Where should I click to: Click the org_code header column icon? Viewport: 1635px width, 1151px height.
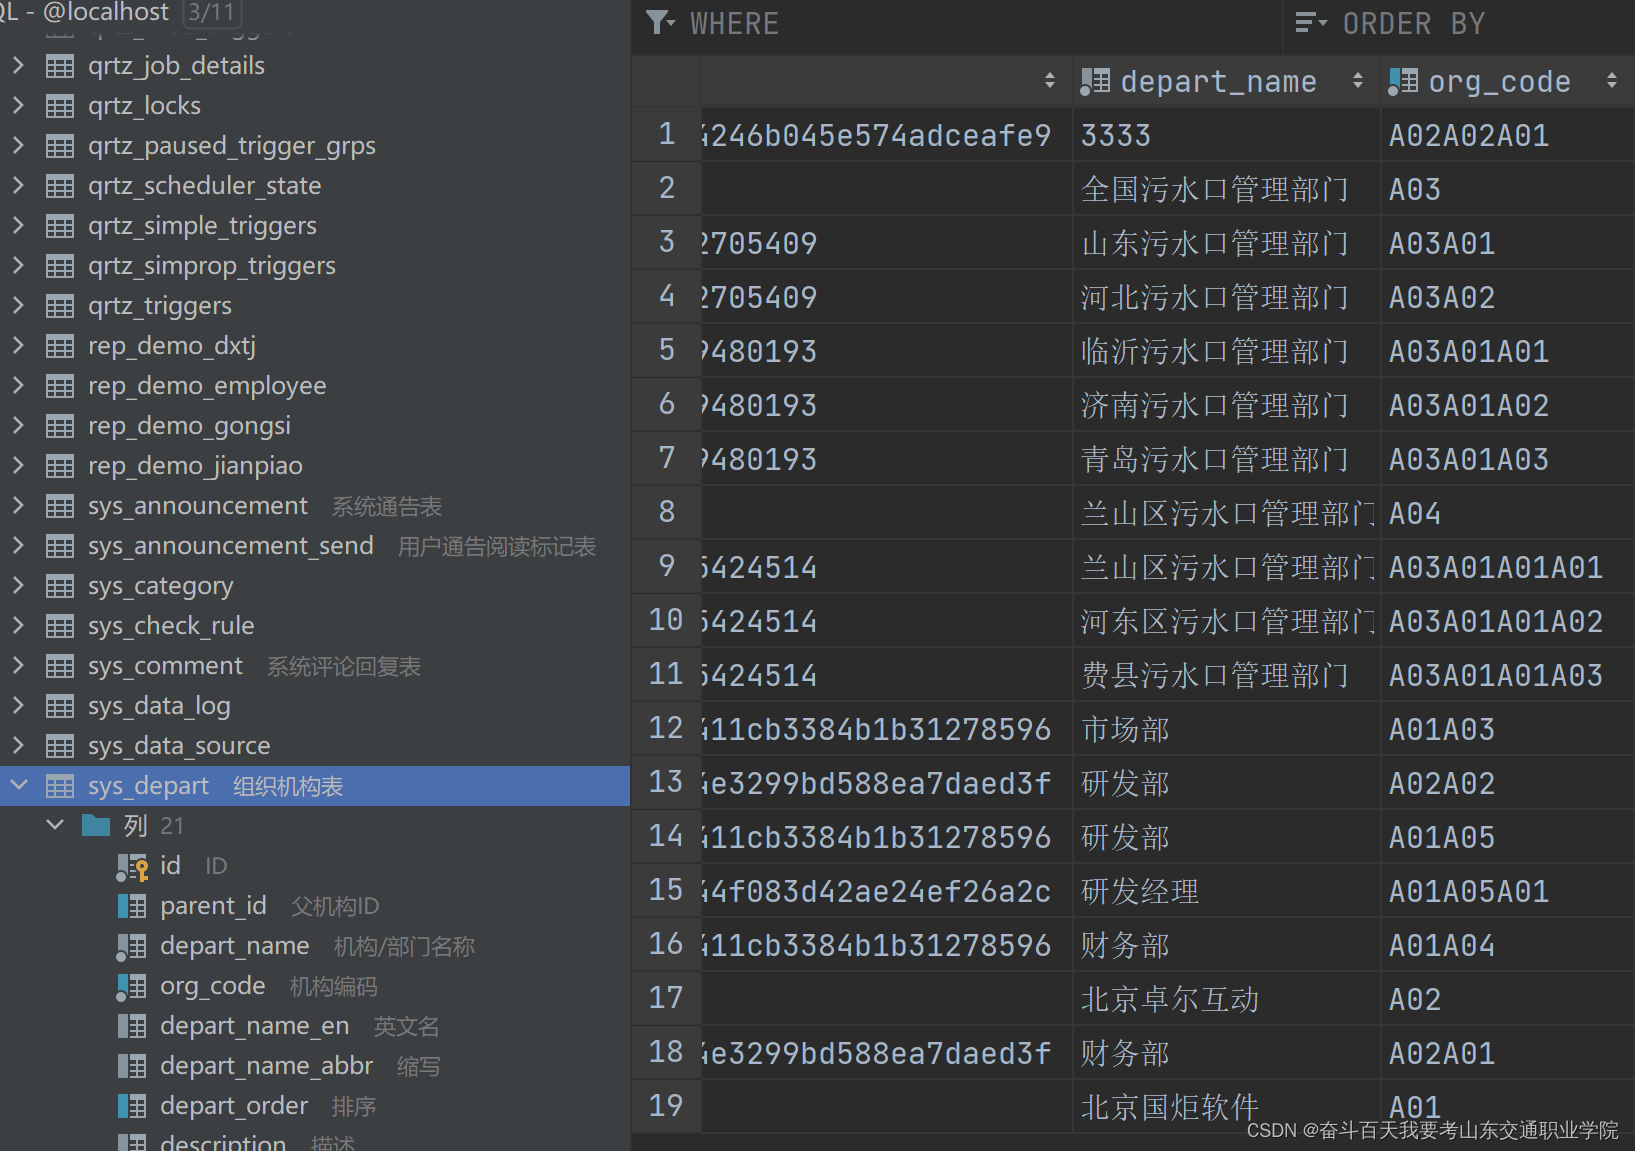click(1403, 82)
